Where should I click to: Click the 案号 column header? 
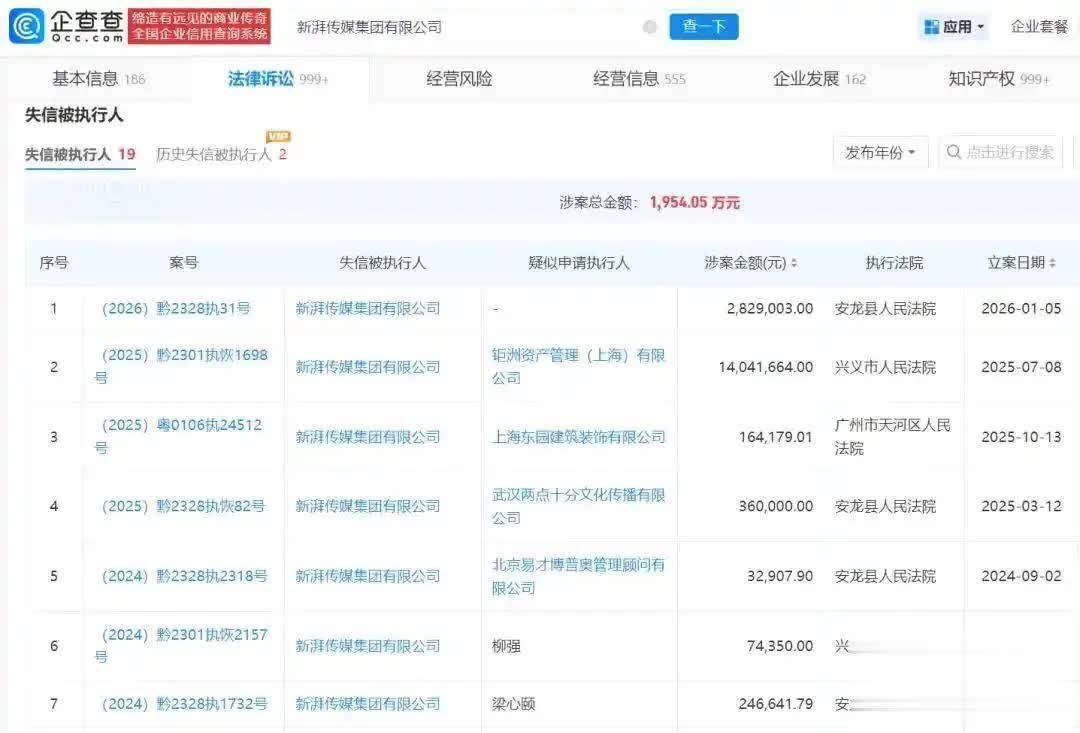point(183,262)
